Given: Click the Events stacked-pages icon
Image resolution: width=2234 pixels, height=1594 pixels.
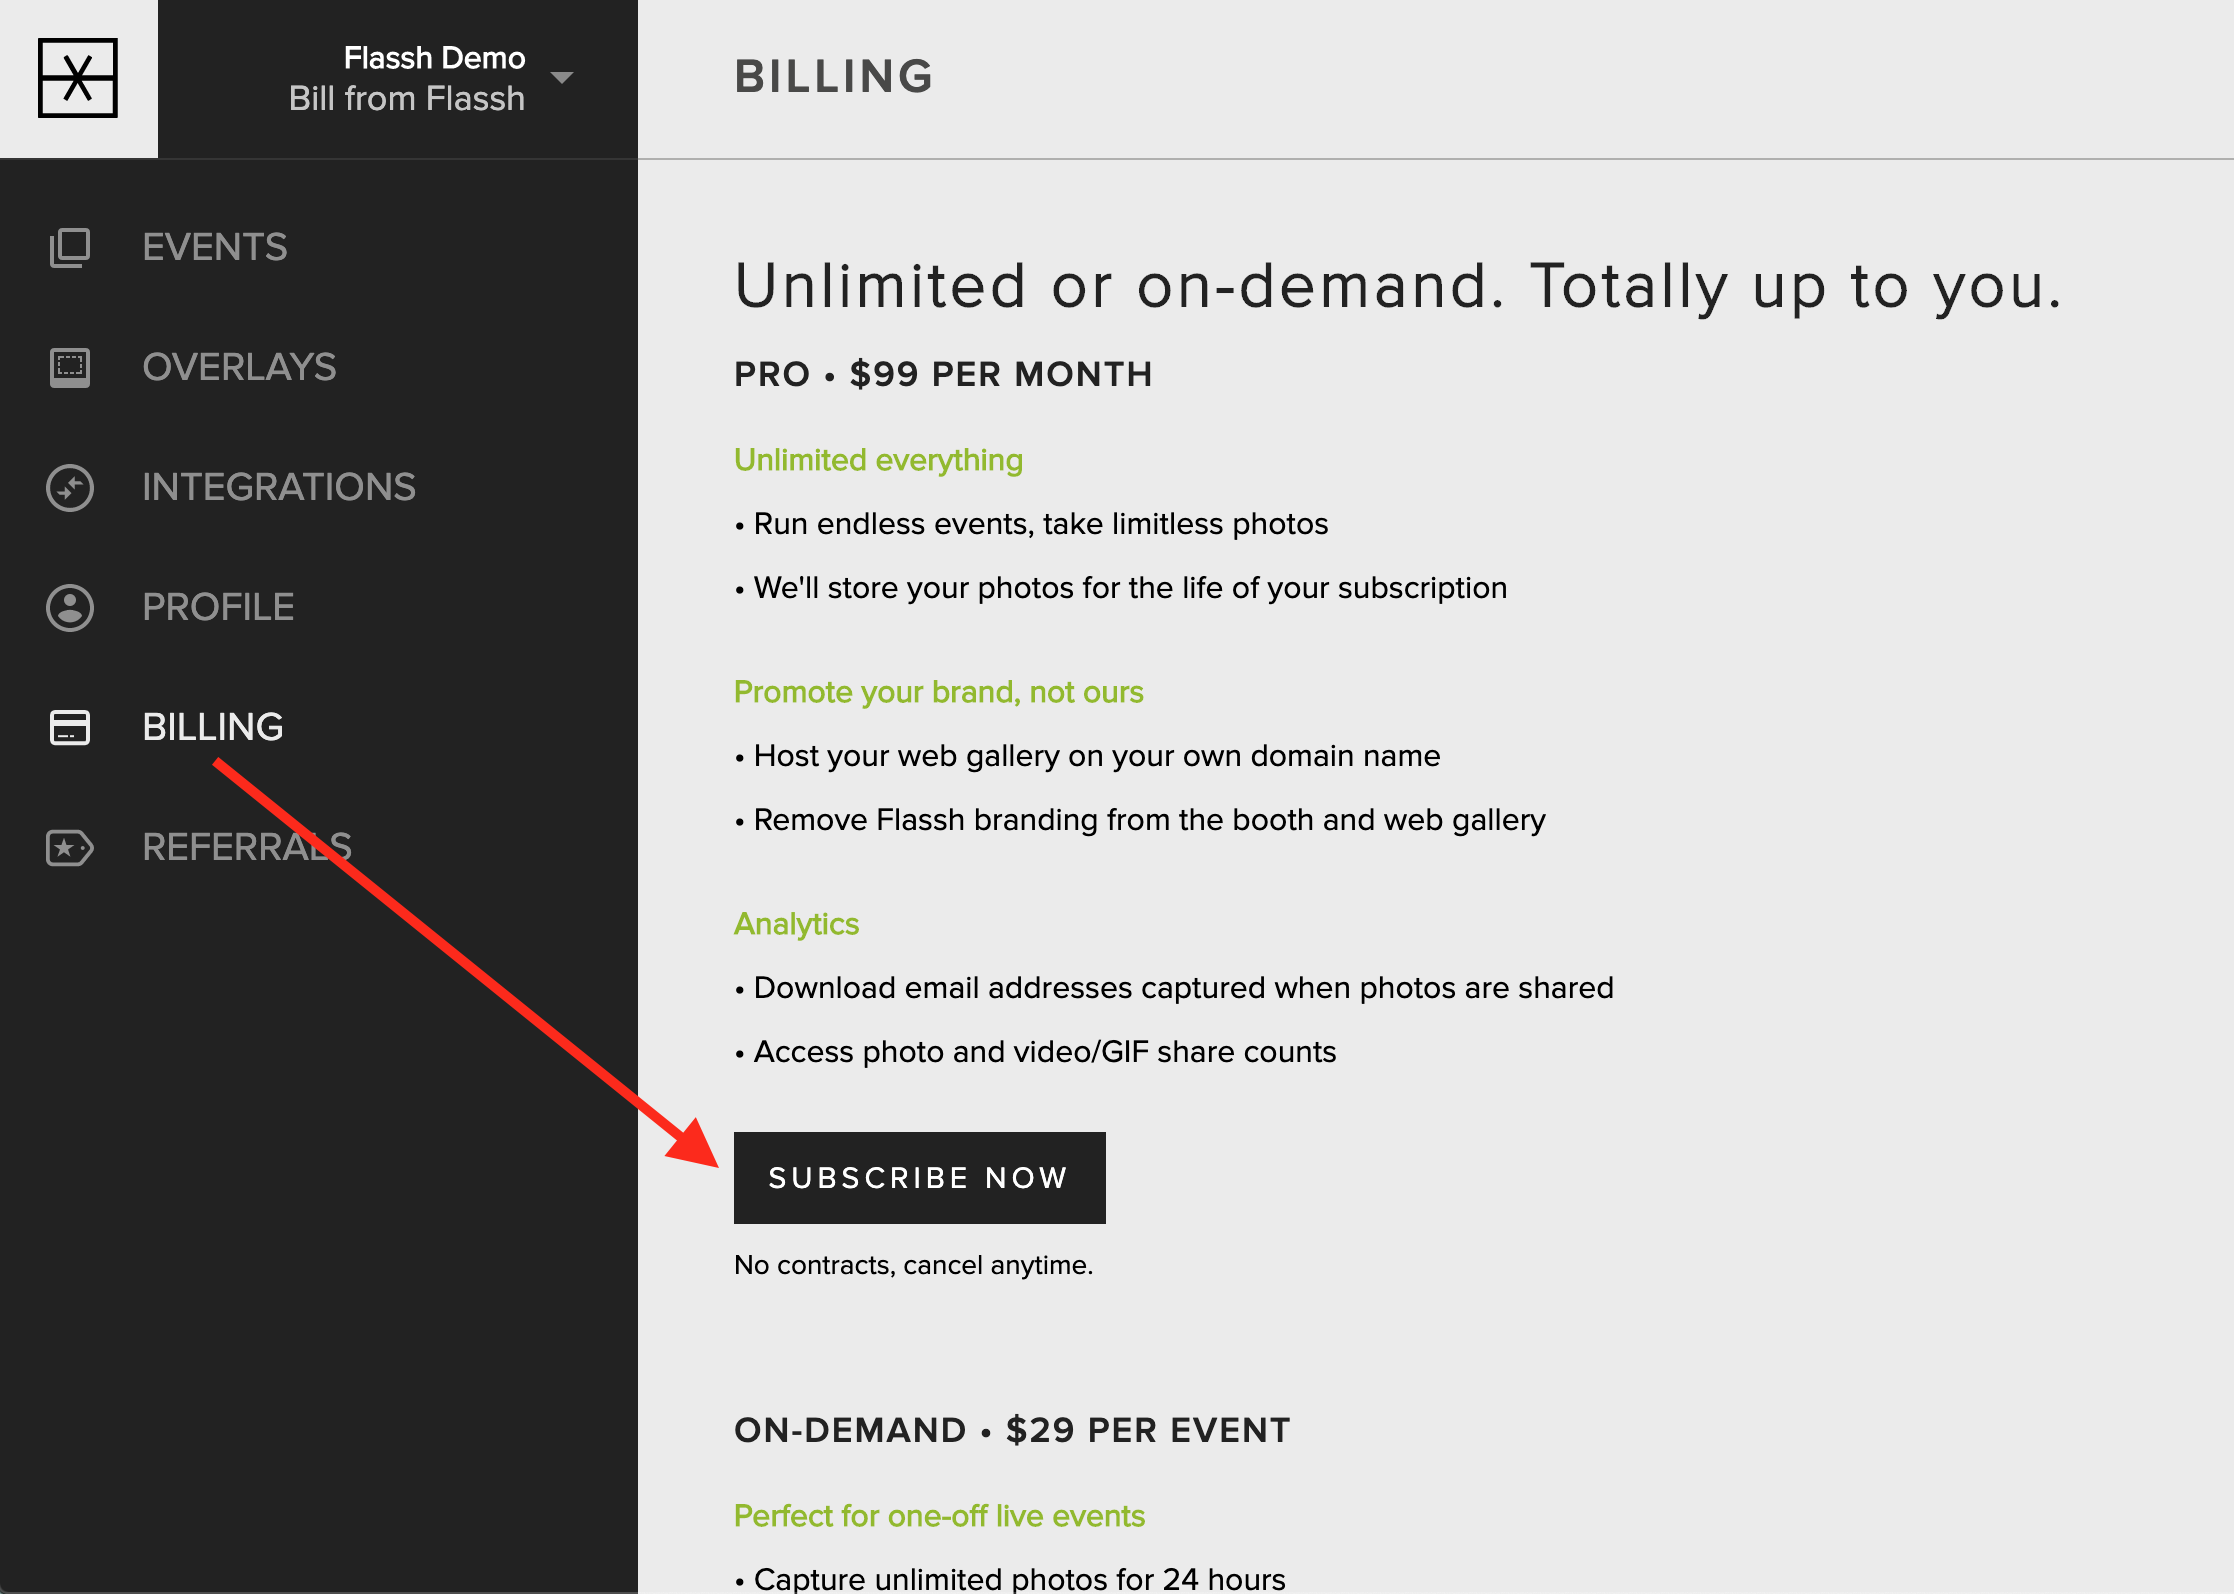Looking at the screenshot, I should coord(70,247).
